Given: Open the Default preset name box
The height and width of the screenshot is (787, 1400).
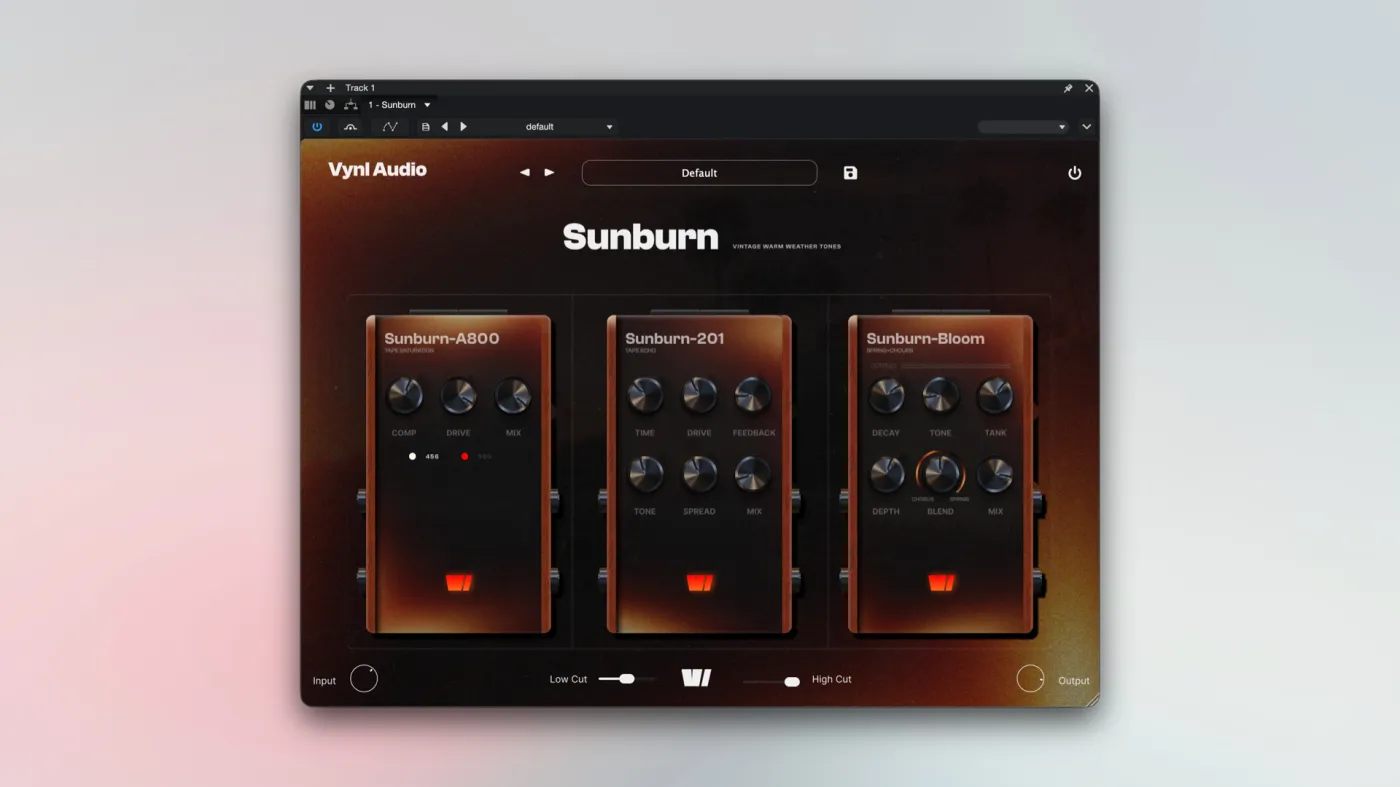Looking at the screenshot, I should pos(699,173).
